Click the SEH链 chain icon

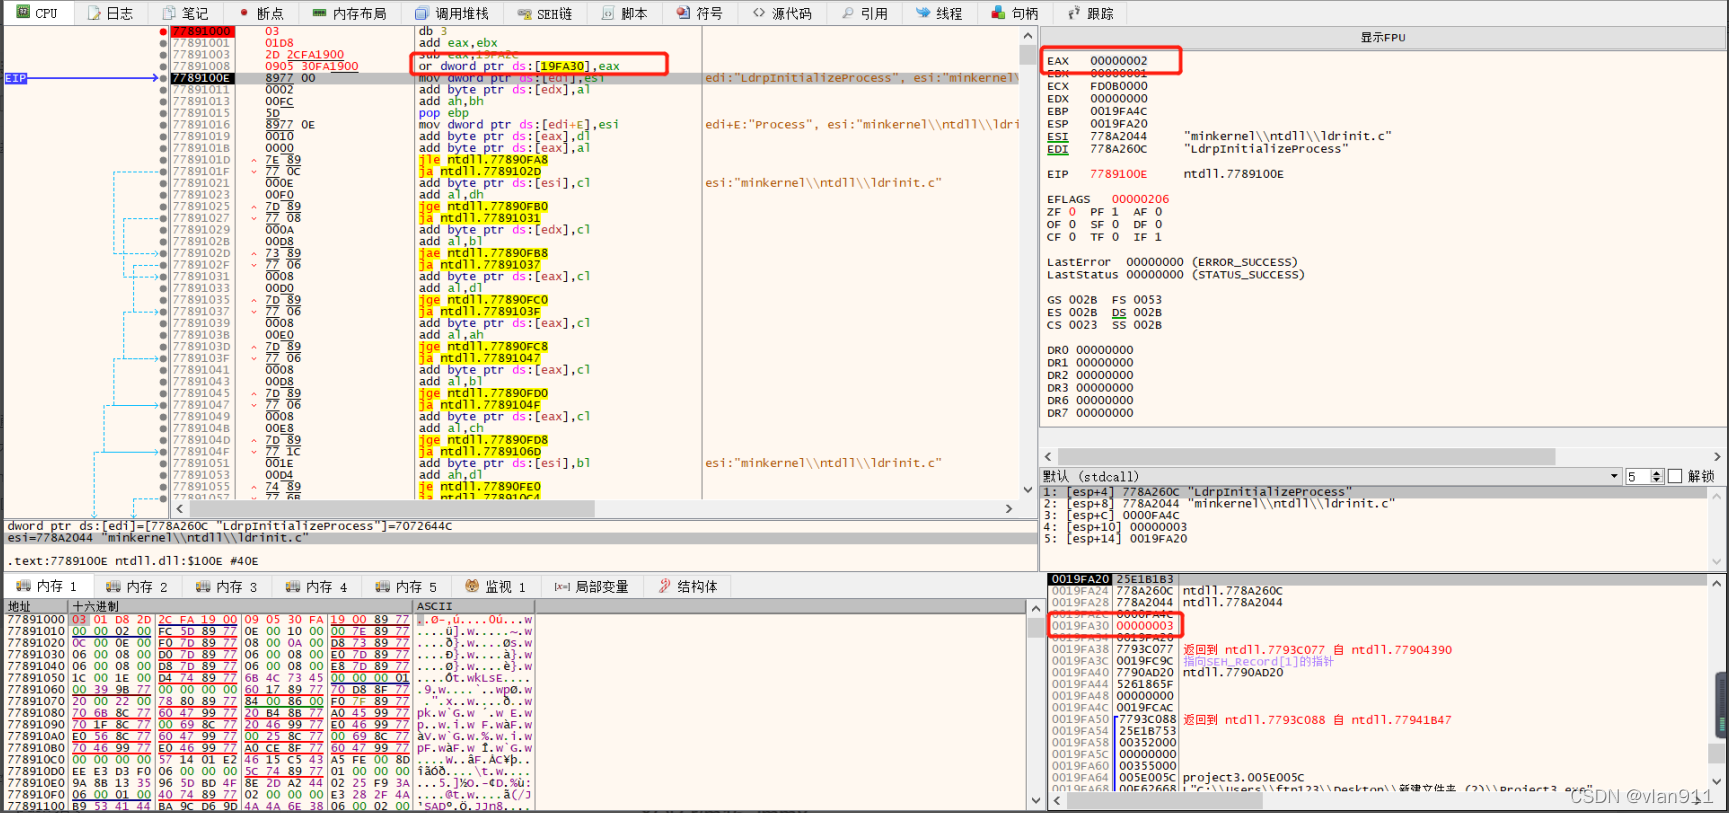tap(525, 14)
